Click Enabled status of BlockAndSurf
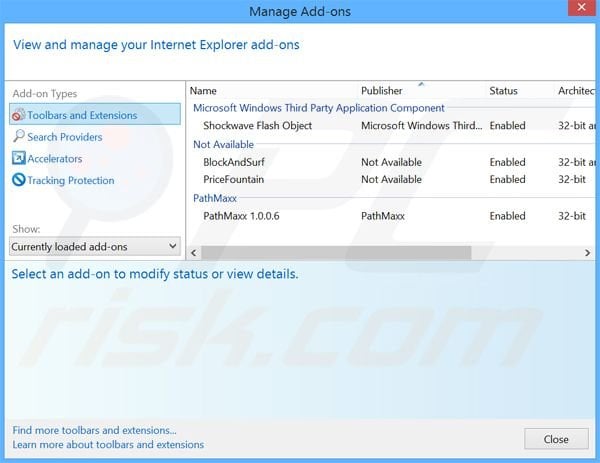Viewport: 600px width, 463px height. pos(507,162)
